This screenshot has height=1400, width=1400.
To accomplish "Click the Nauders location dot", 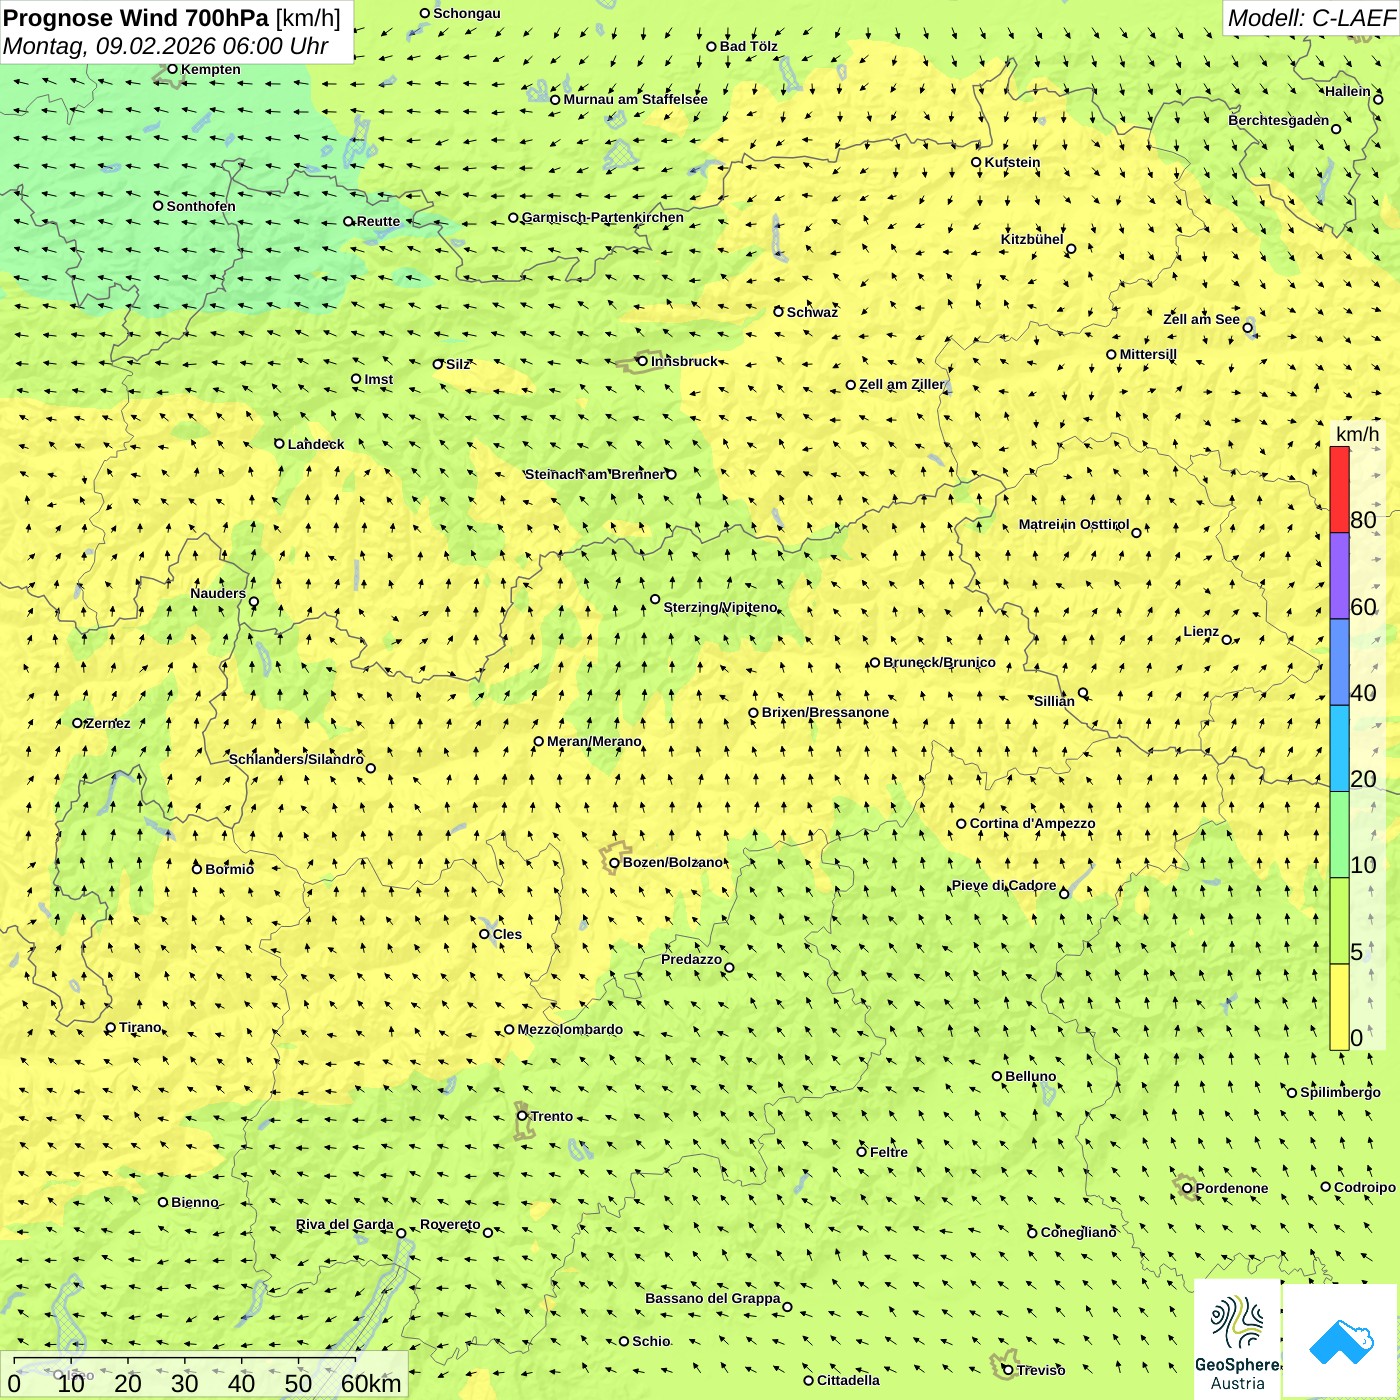I will pos(254,602).
